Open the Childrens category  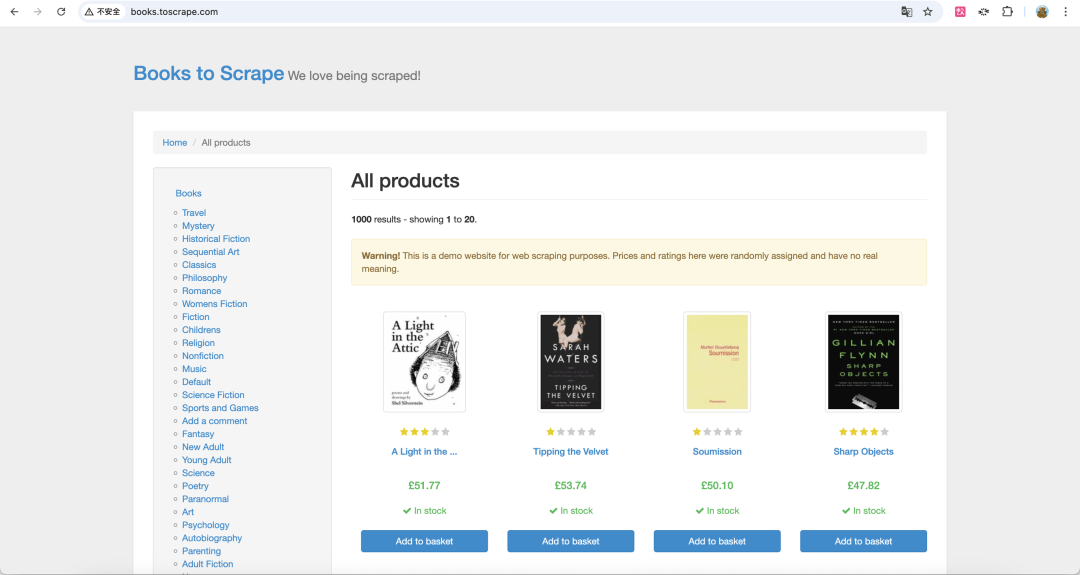(x=201, y=330)
